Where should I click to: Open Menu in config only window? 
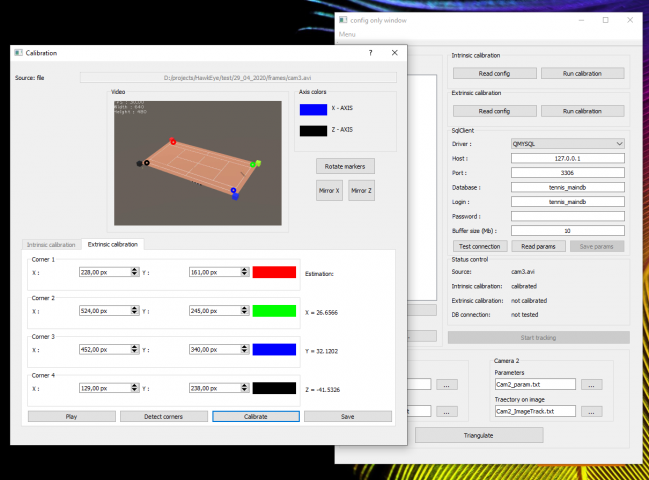(x=347, y=34)
